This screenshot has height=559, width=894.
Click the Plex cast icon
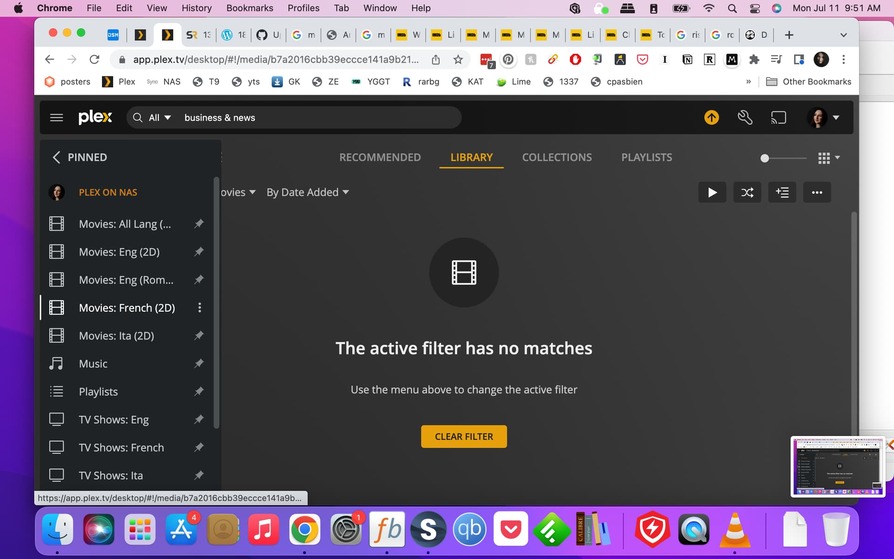point(778,118)
